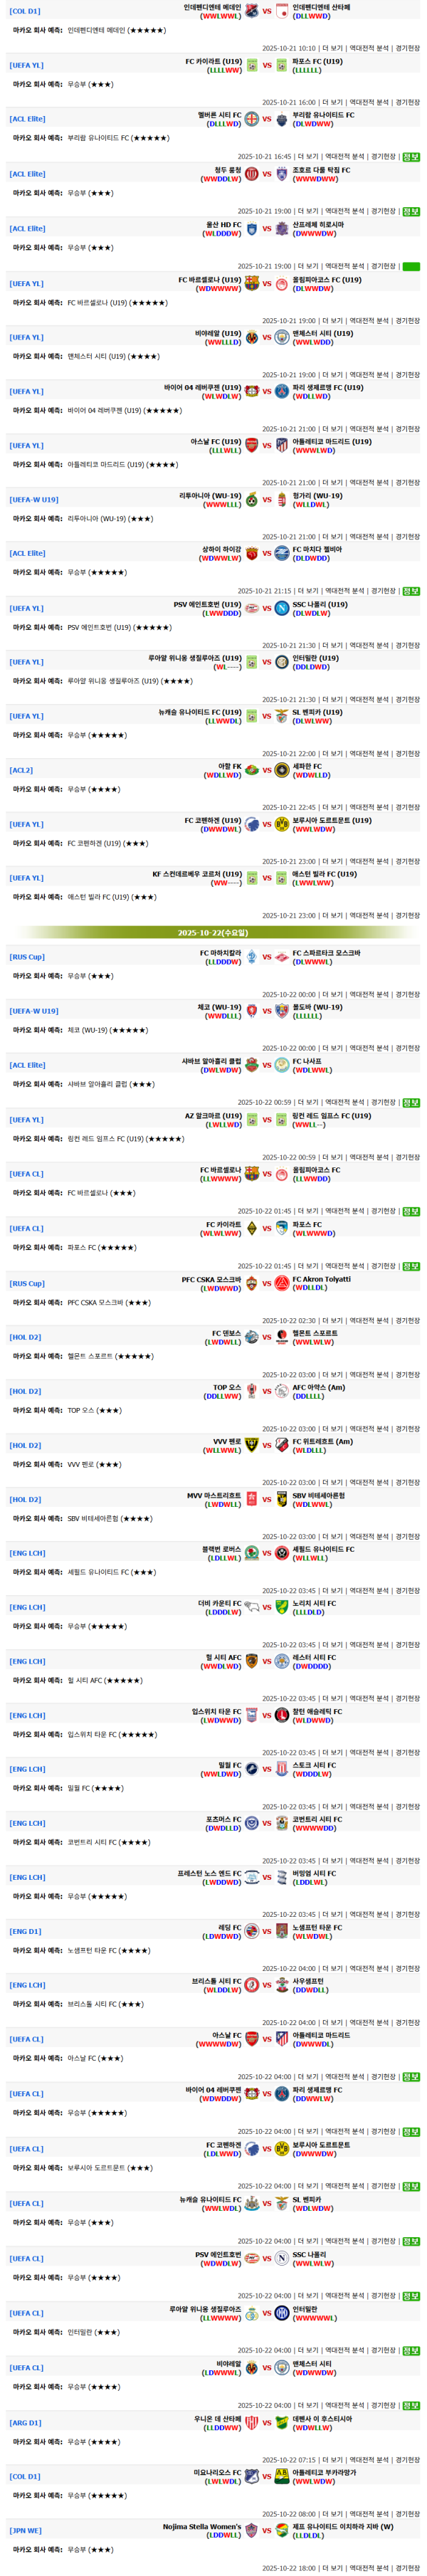Click the 2025-10-22(수요일) date header bar
427x2576 pixels.
click(x=213, y=933)
